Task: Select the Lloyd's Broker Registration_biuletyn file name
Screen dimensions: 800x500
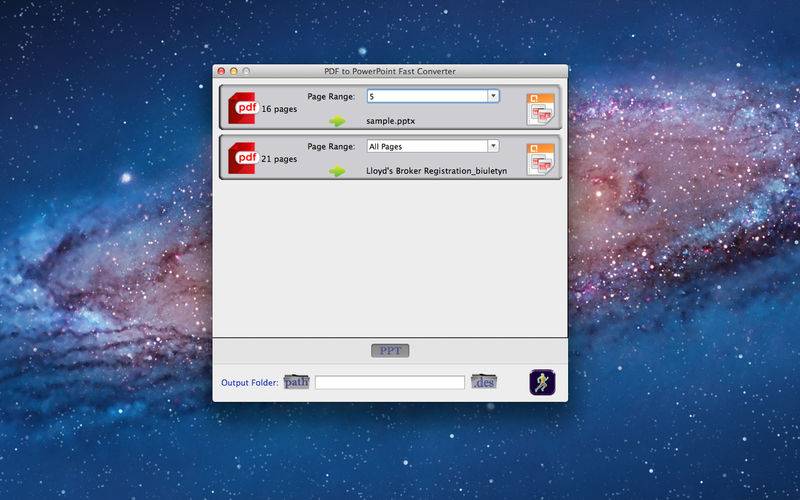Action: click(437, 171)
